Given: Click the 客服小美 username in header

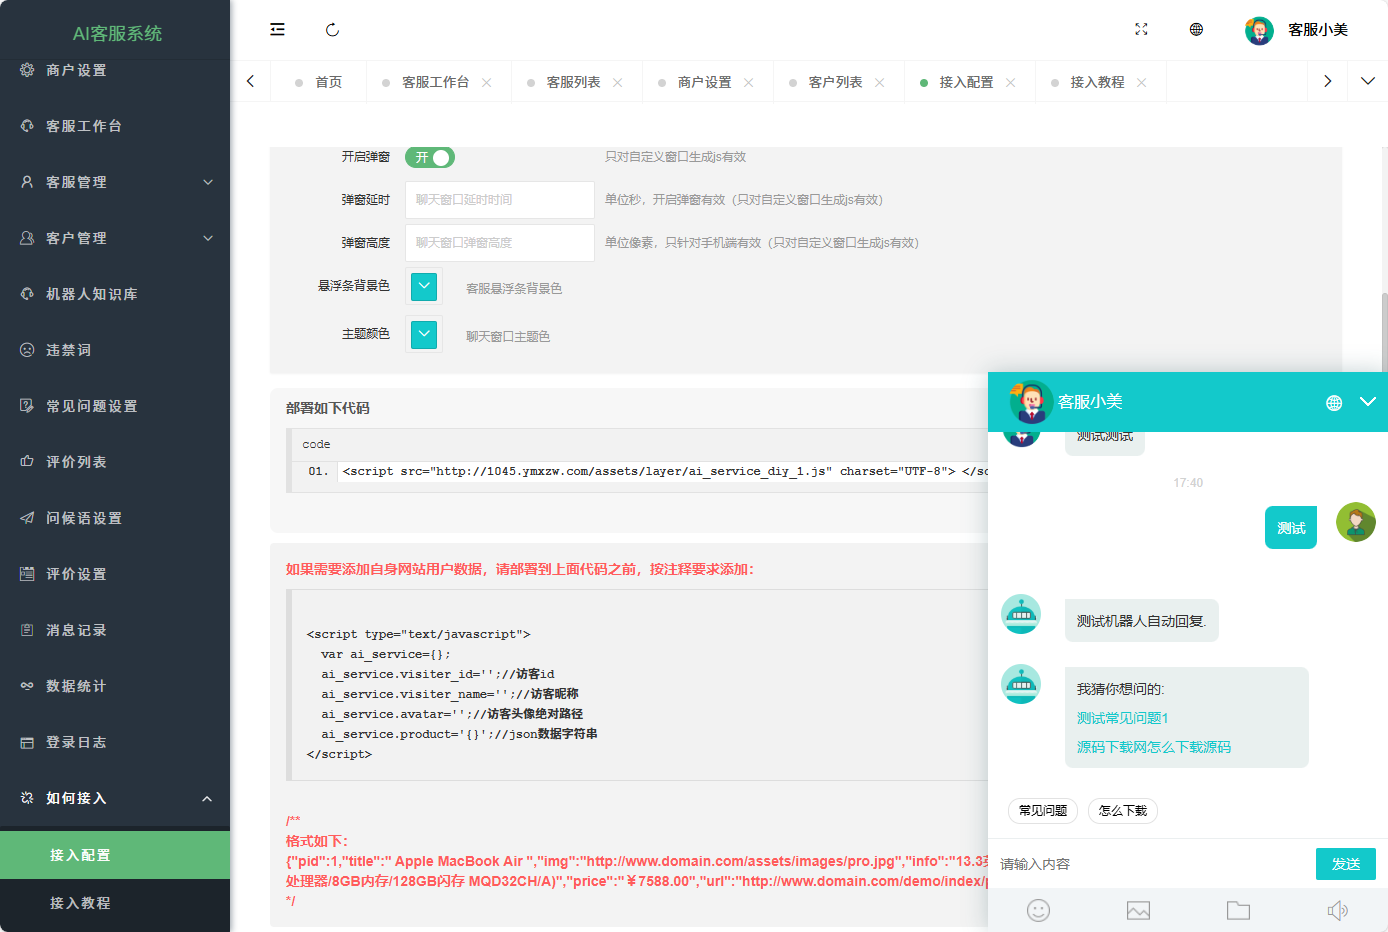Looking at the screenshot, I should coord(1318,30).
